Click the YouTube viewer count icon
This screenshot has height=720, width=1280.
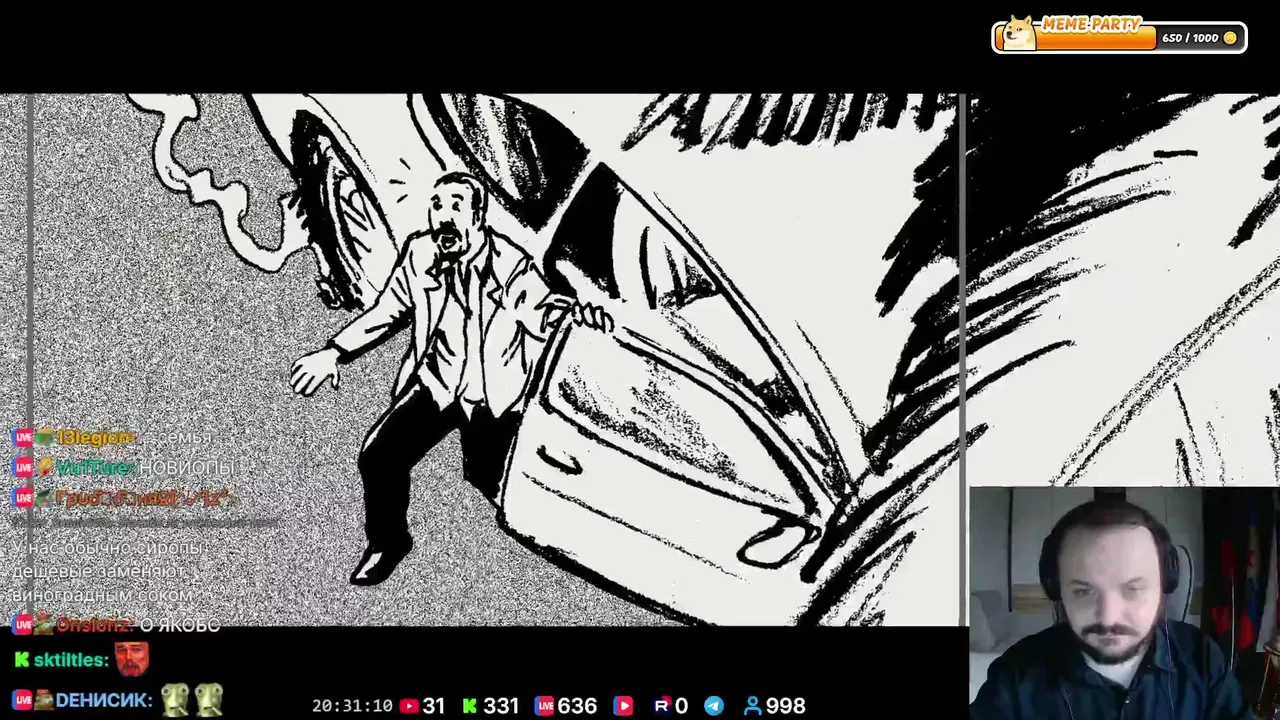(x=409, y=706)
